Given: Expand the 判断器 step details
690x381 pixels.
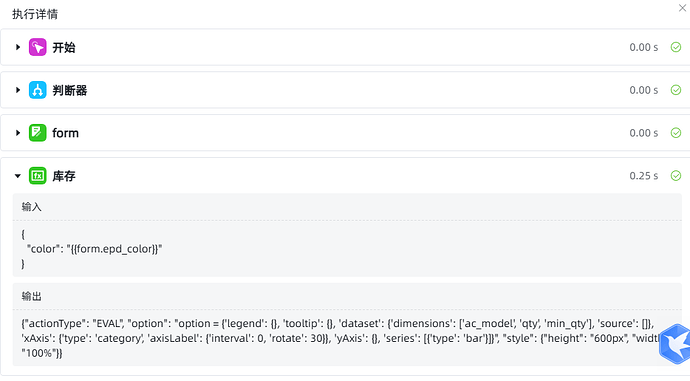Looking at the screenshot, I should click(18, 90).
